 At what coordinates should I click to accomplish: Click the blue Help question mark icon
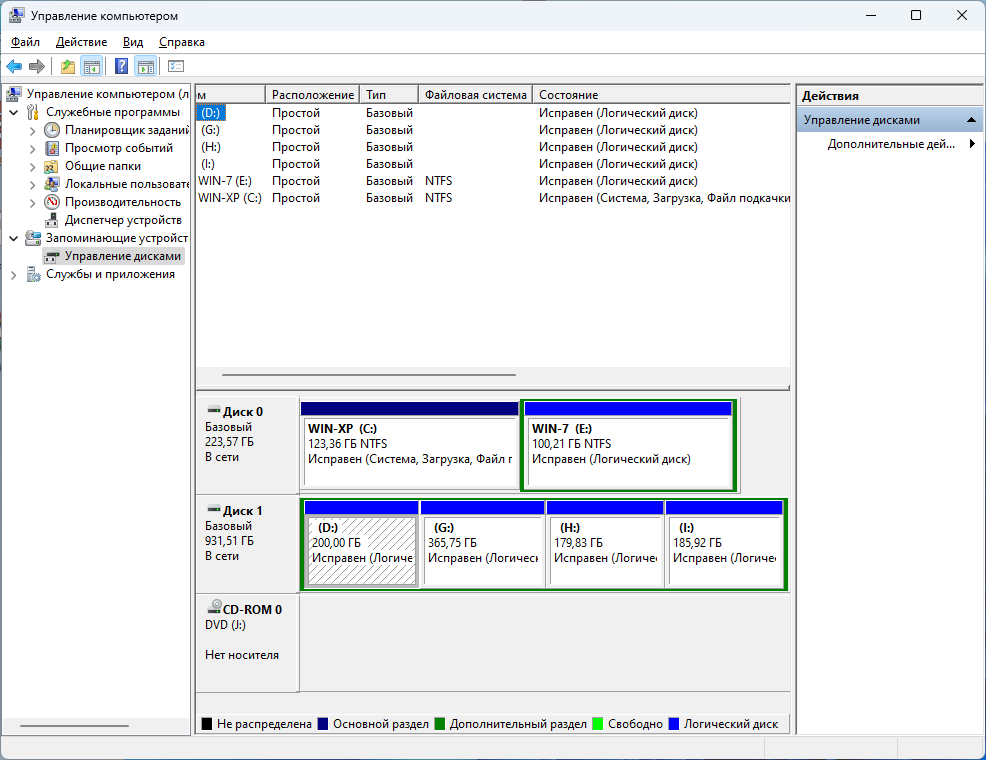tap(121, 66)
